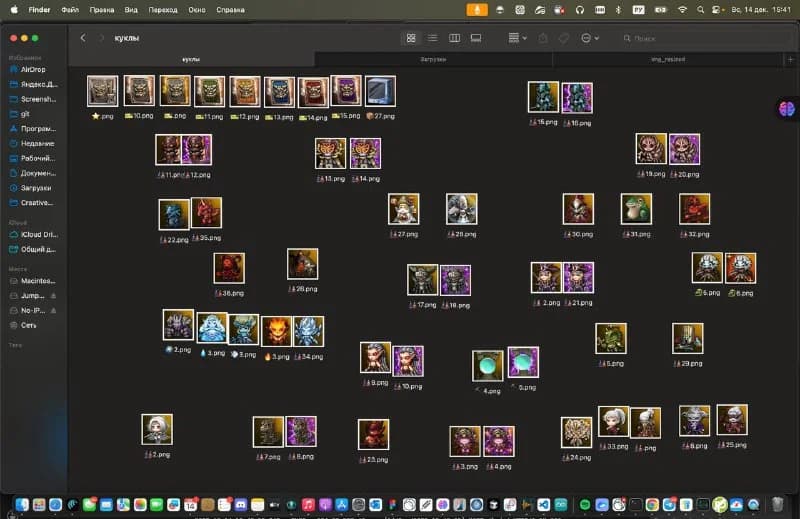The image size is (800, 519).
Task: Select the 22.png blue creature thumbnail
Action: pyautogui.click(x=174, y=214)
